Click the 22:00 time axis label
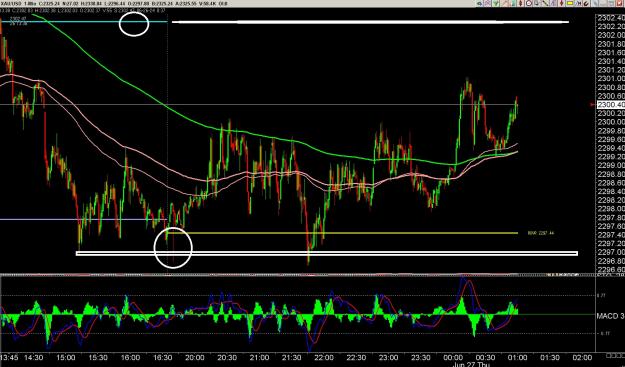The height and width of the screenshot is (367, 625). point(324,357)
